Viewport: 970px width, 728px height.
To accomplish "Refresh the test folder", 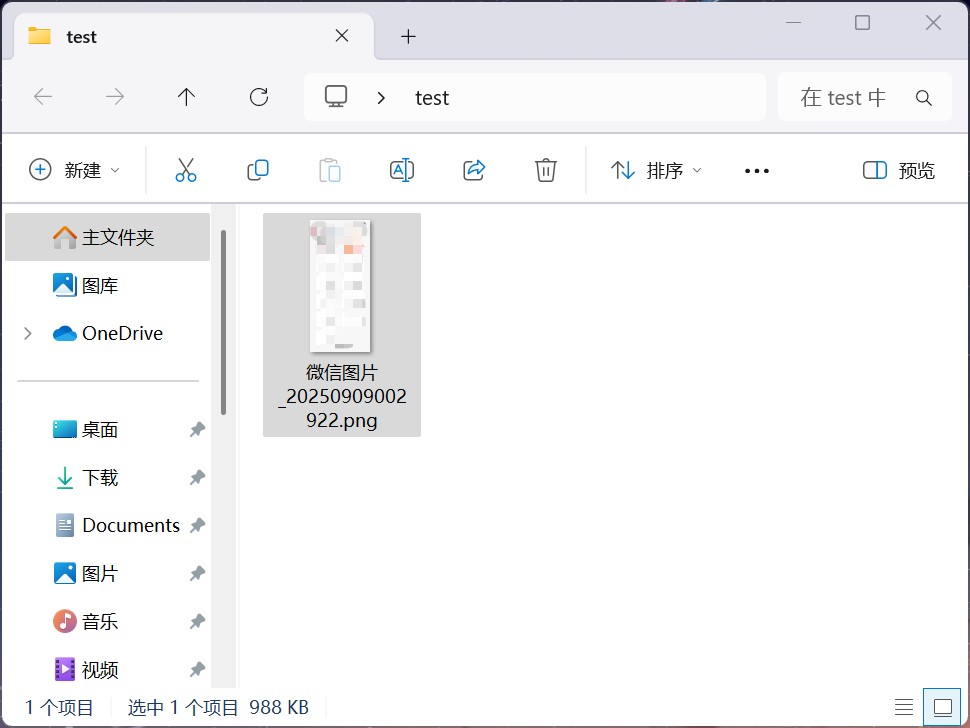I will click(259, 96).
